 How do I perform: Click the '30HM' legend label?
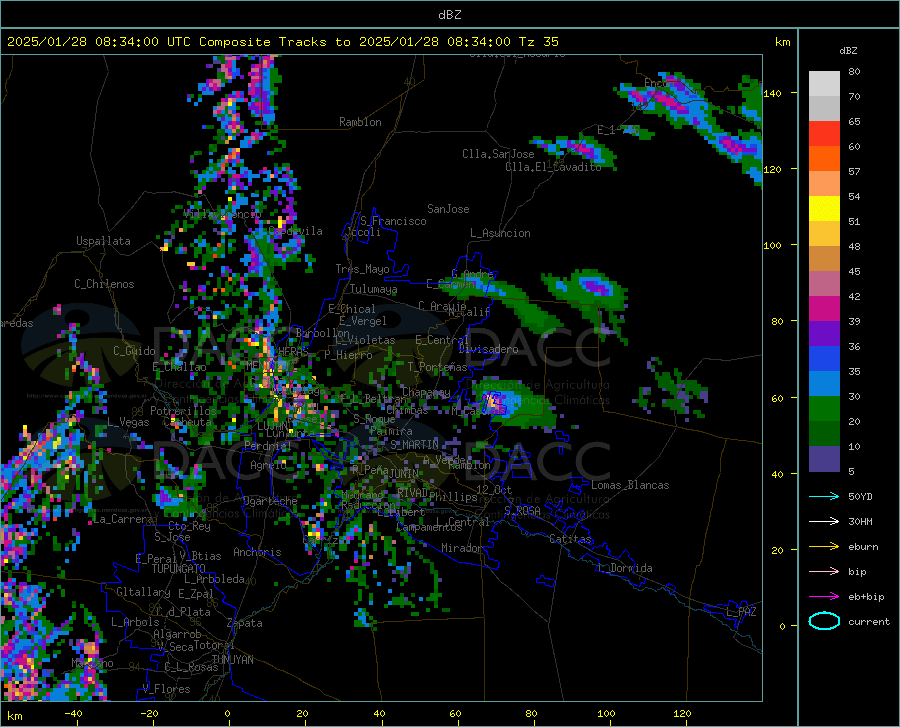coord(860,522)
